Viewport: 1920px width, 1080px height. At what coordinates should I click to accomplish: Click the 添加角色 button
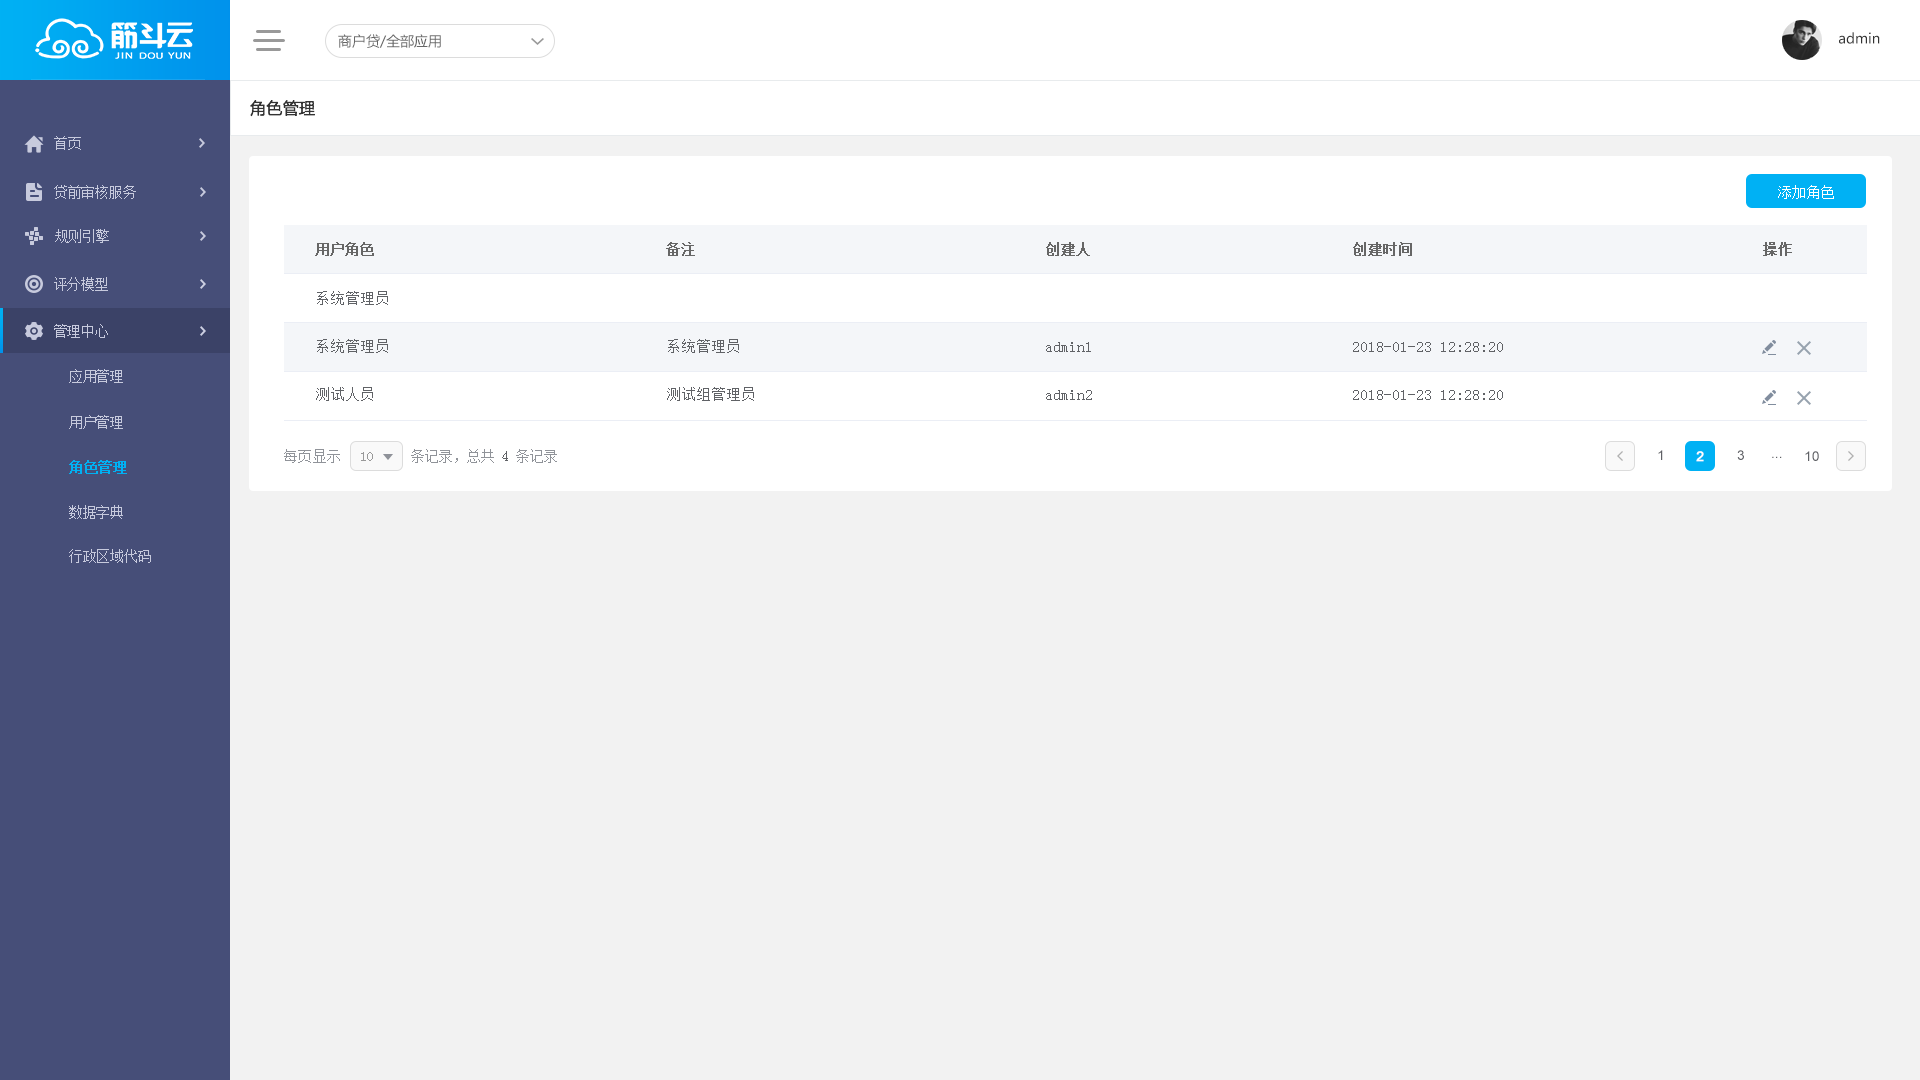(1805, 191)
